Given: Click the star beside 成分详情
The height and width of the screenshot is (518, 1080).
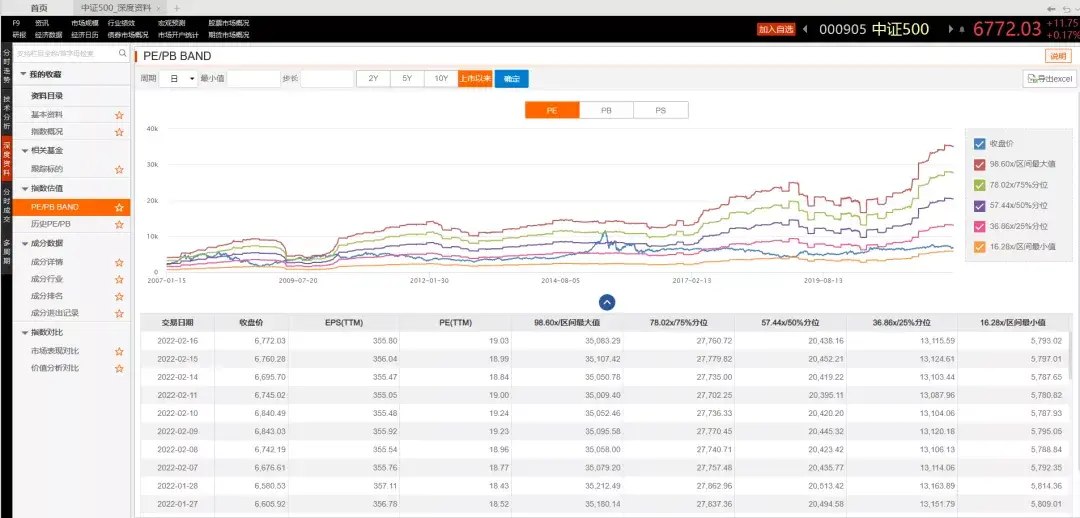Looking at the screenshot, I should [119, 262].
